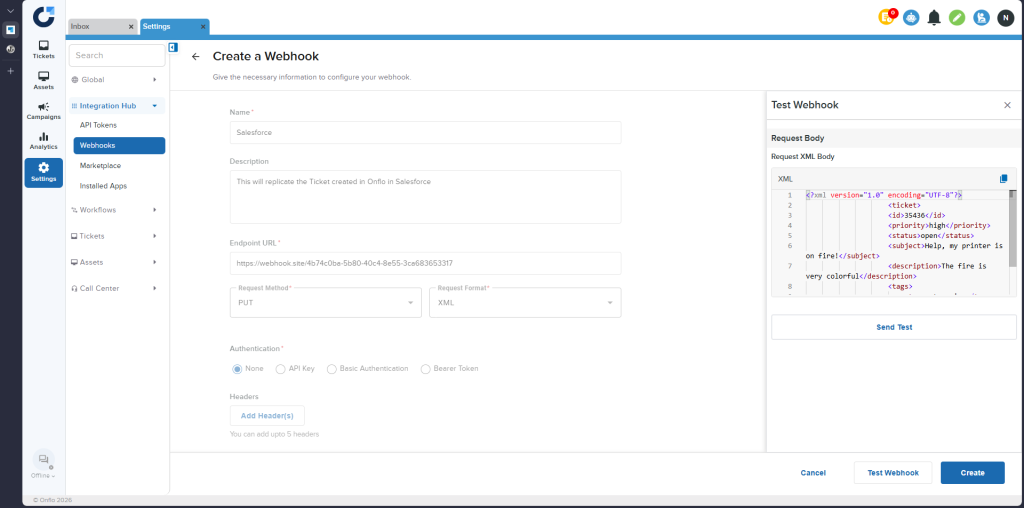Click the blue person help icon

(982, 18)
